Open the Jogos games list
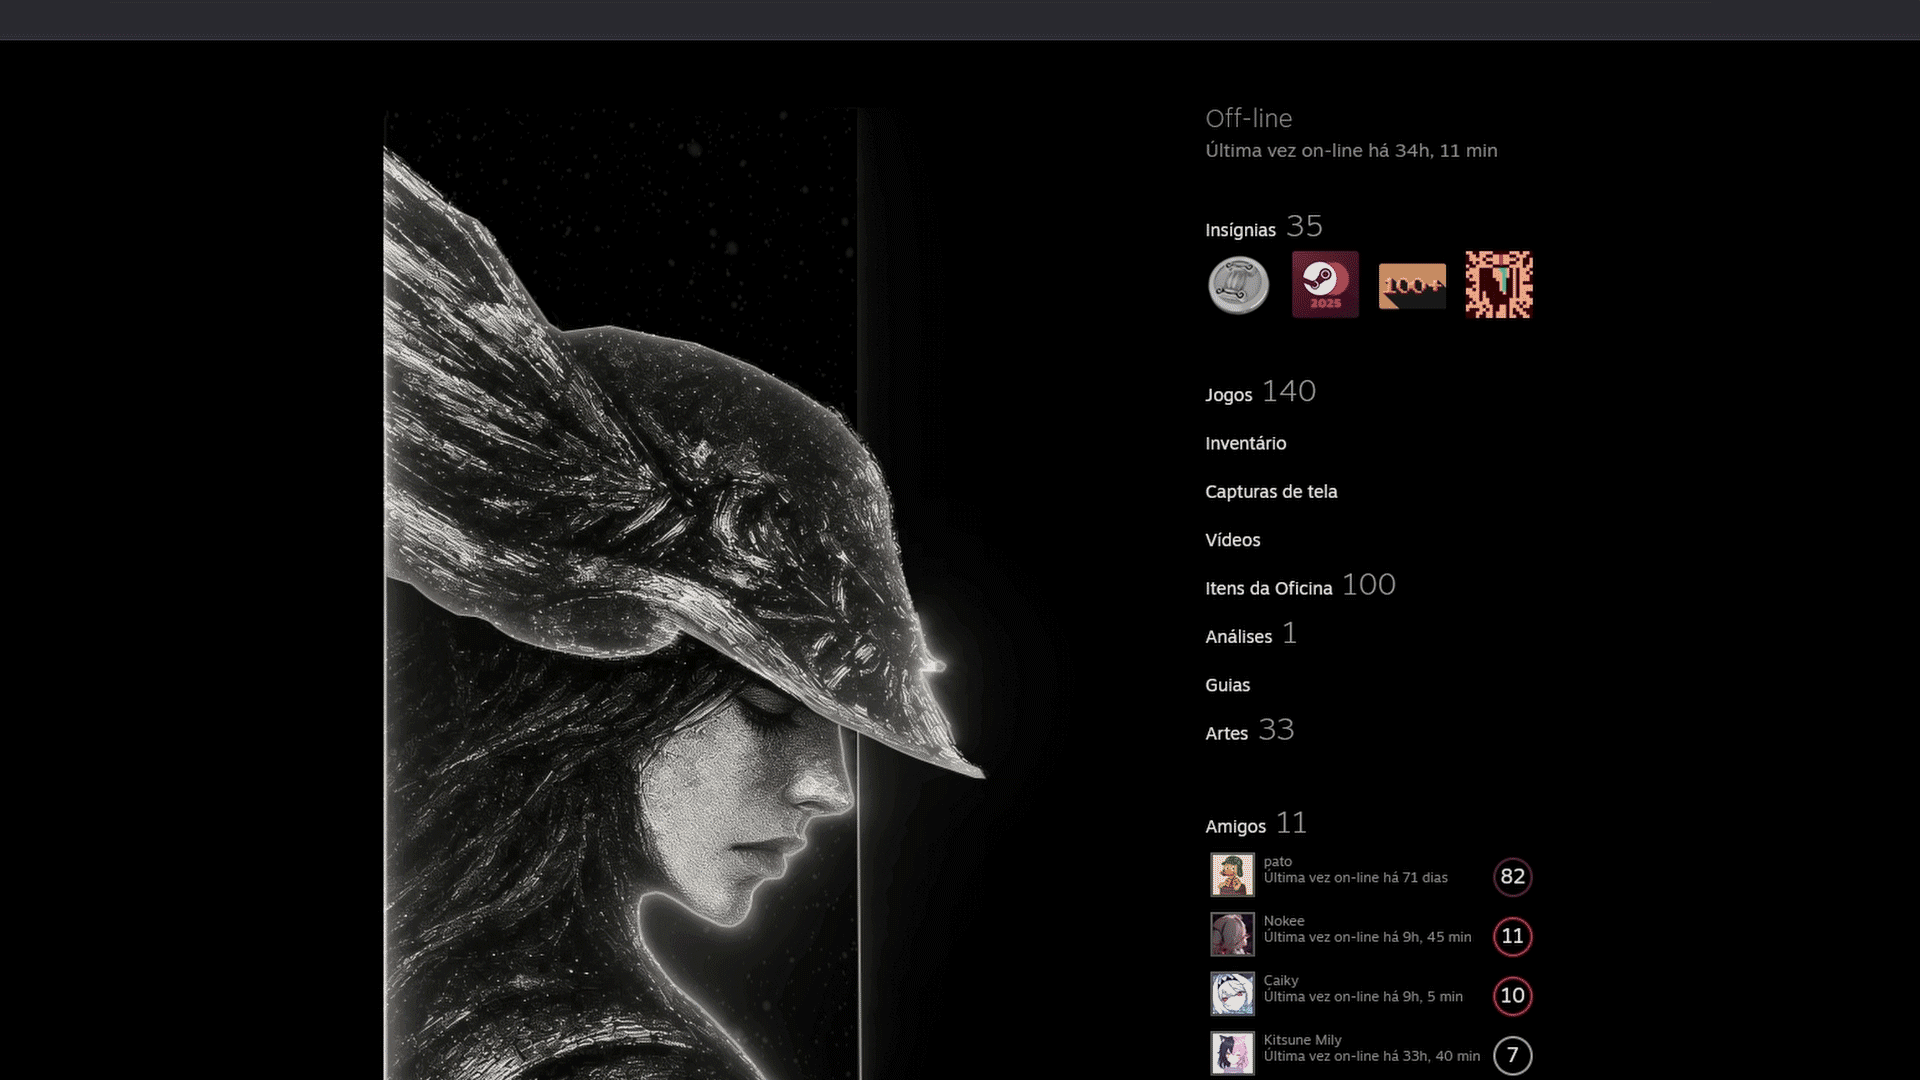1920x1080 pixels. (1229, 395)
